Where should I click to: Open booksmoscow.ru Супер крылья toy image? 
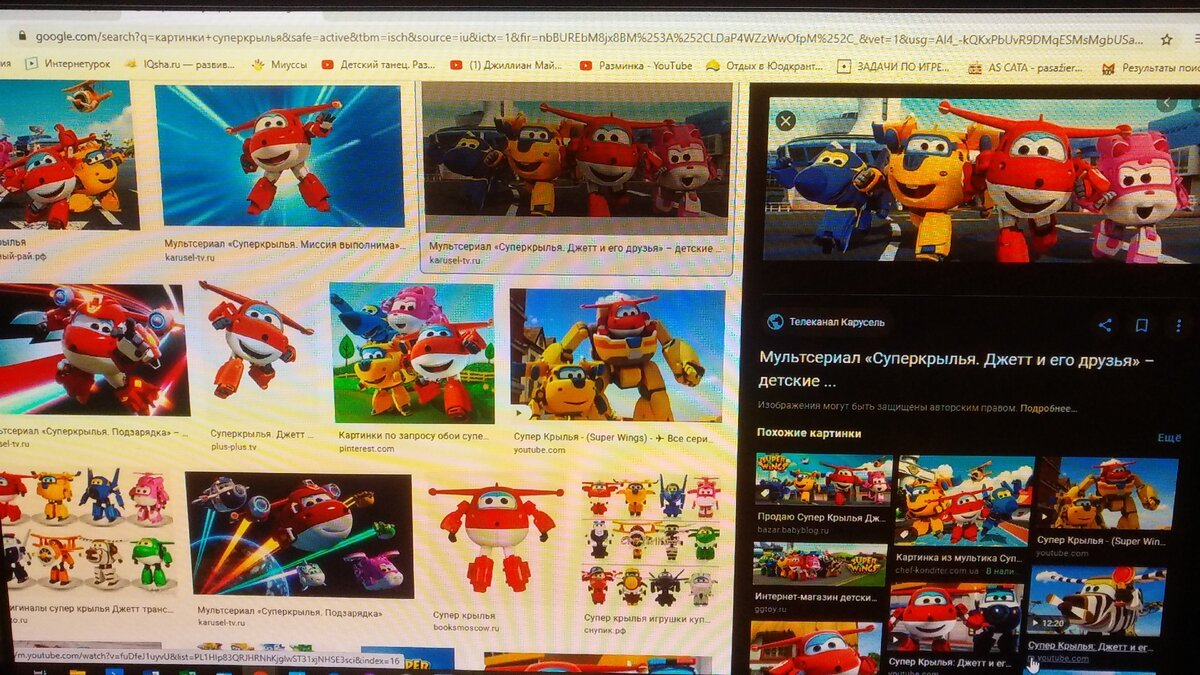[x=497, y=540]
